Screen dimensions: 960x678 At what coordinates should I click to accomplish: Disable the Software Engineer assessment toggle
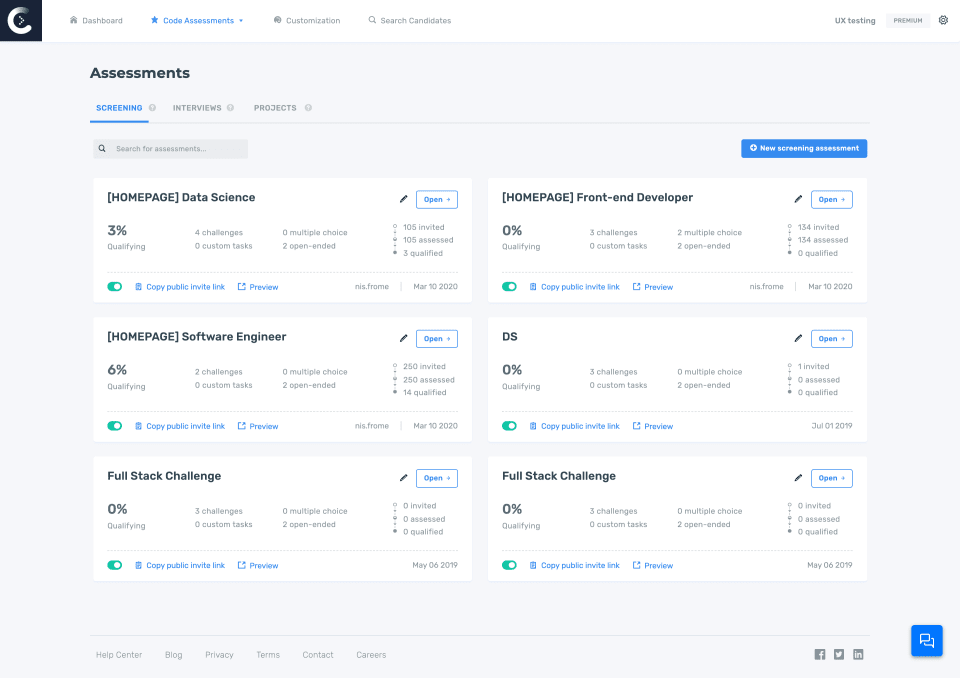114,425
